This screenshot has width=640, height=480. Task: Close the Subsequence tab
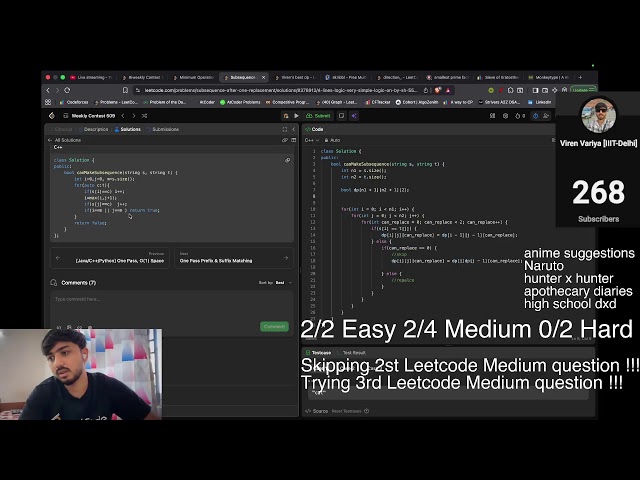pos(263,77)
